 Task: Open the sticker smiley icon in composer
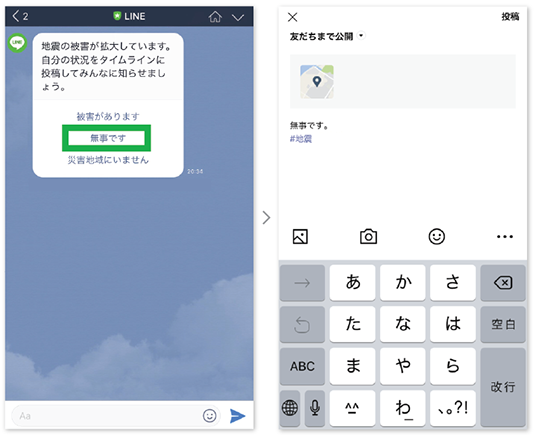437,236
